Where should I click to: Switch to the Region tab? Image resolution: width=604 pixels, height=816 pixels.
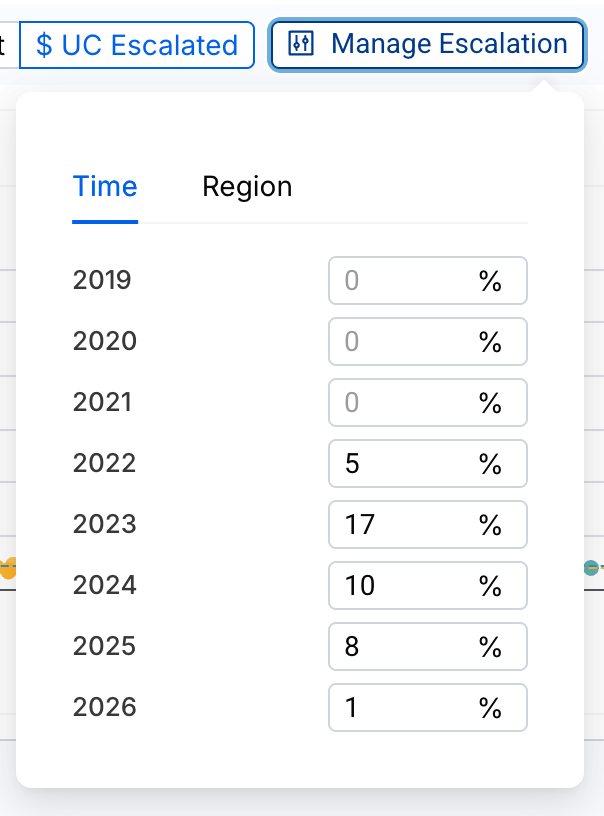247,186
